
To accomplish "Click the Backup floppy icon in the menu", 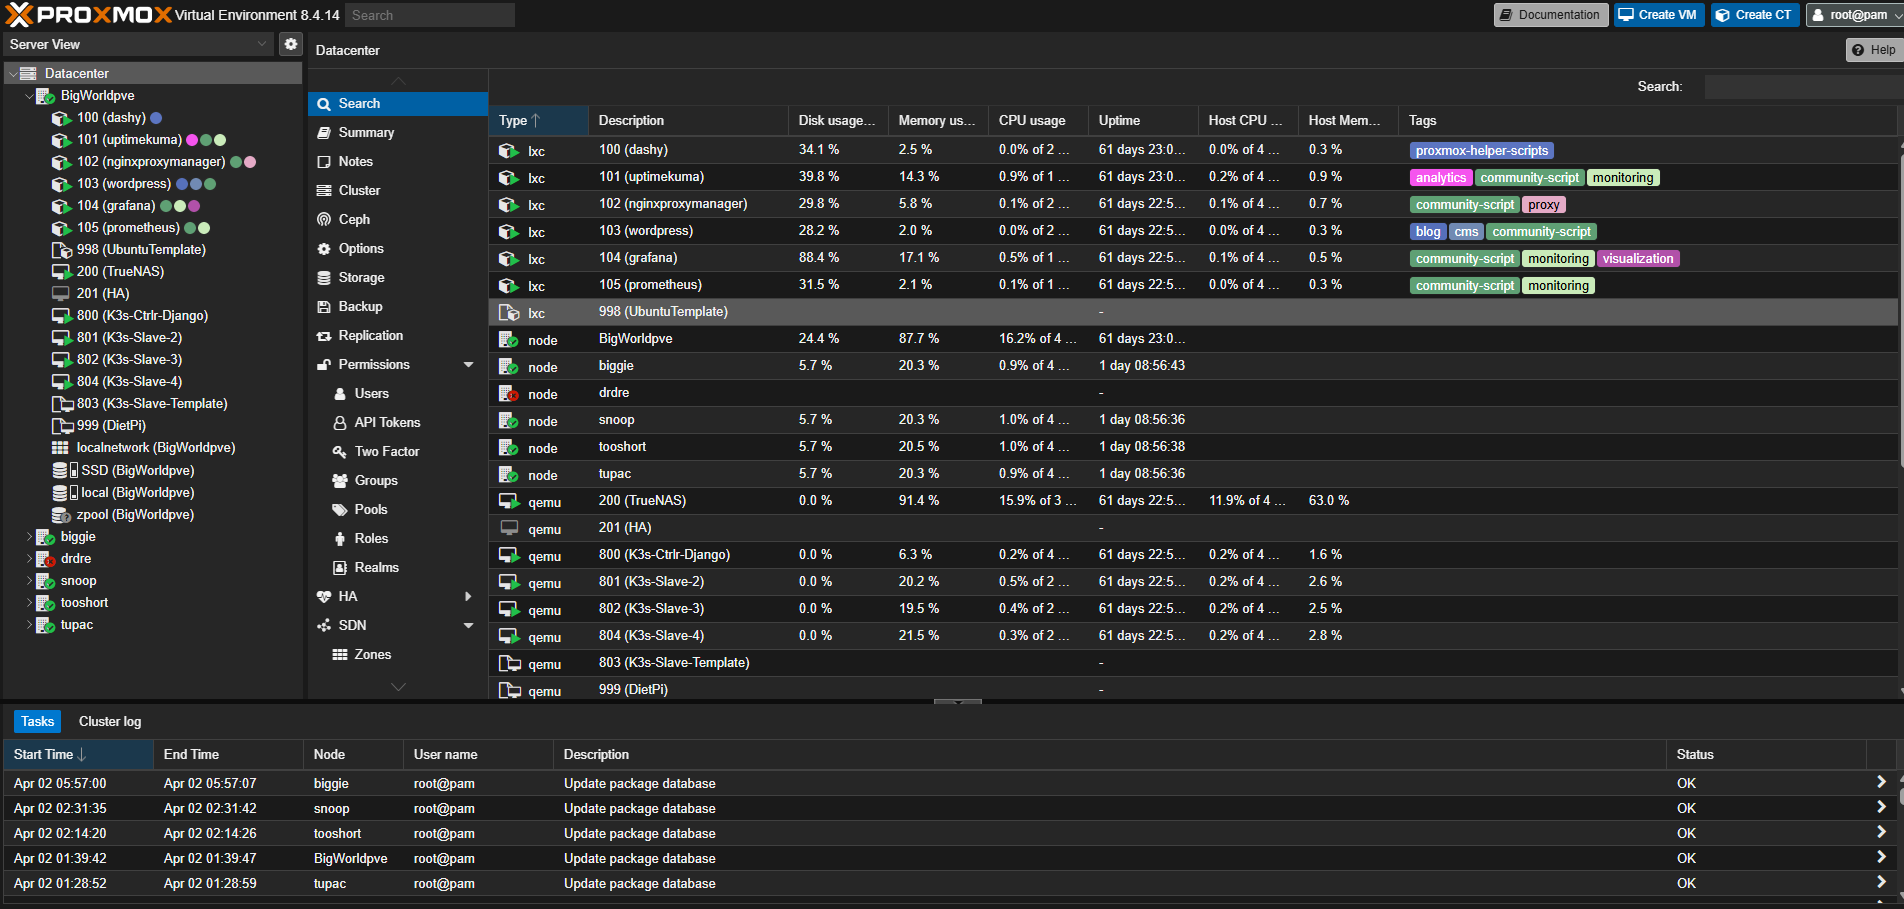I will click(x=324, y=307).
